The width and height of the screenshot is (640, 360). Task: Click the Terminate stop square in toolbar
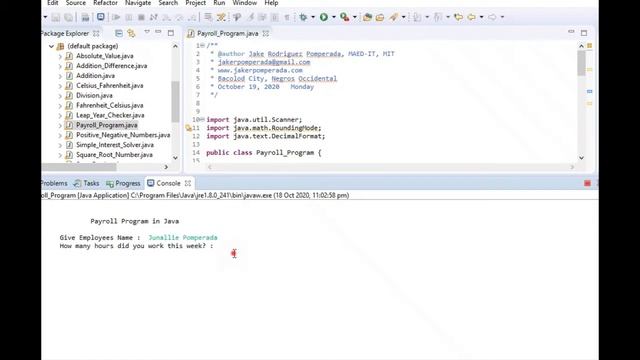point(141,17)
